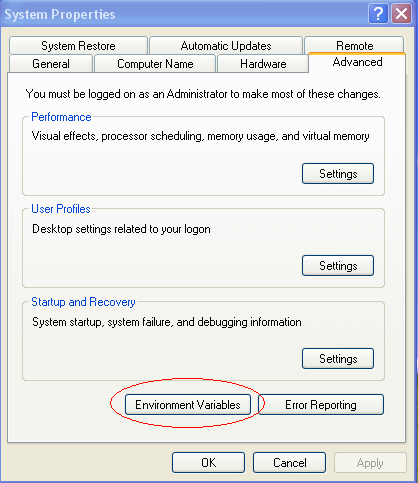Screen dimensions: 418x483
Task: Go to the General tab
Action: click(51, 64)
